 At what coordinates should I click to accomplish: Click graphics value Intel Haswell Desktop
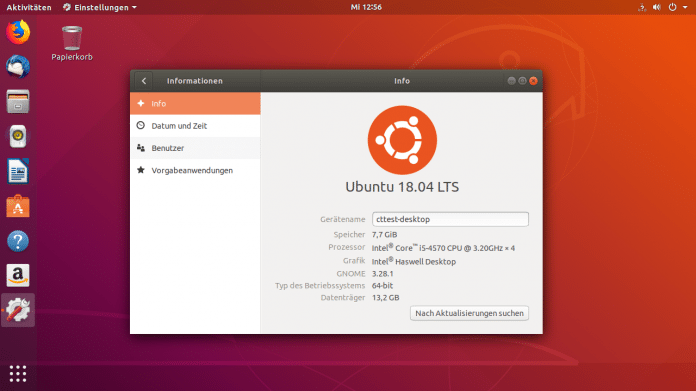click(414, 261)
